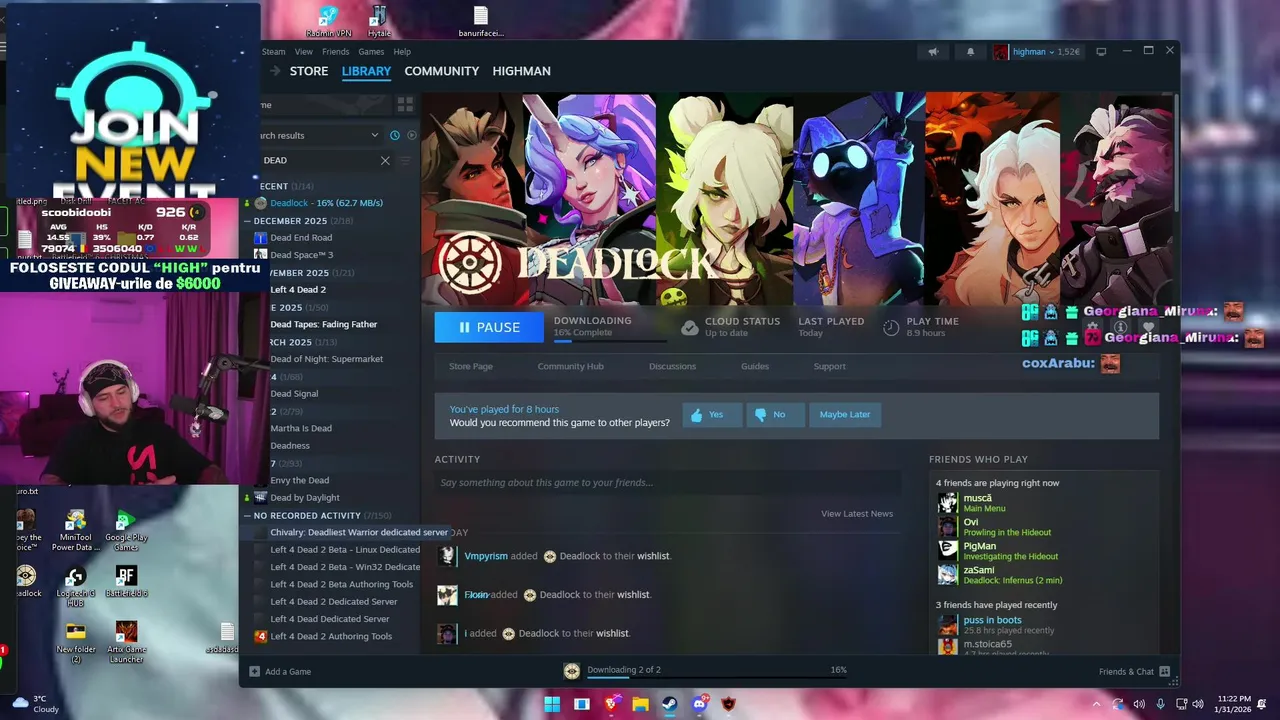Click the Add a Game plus icon
Screen dimensions: 1280x720
[x=254, y=671]
